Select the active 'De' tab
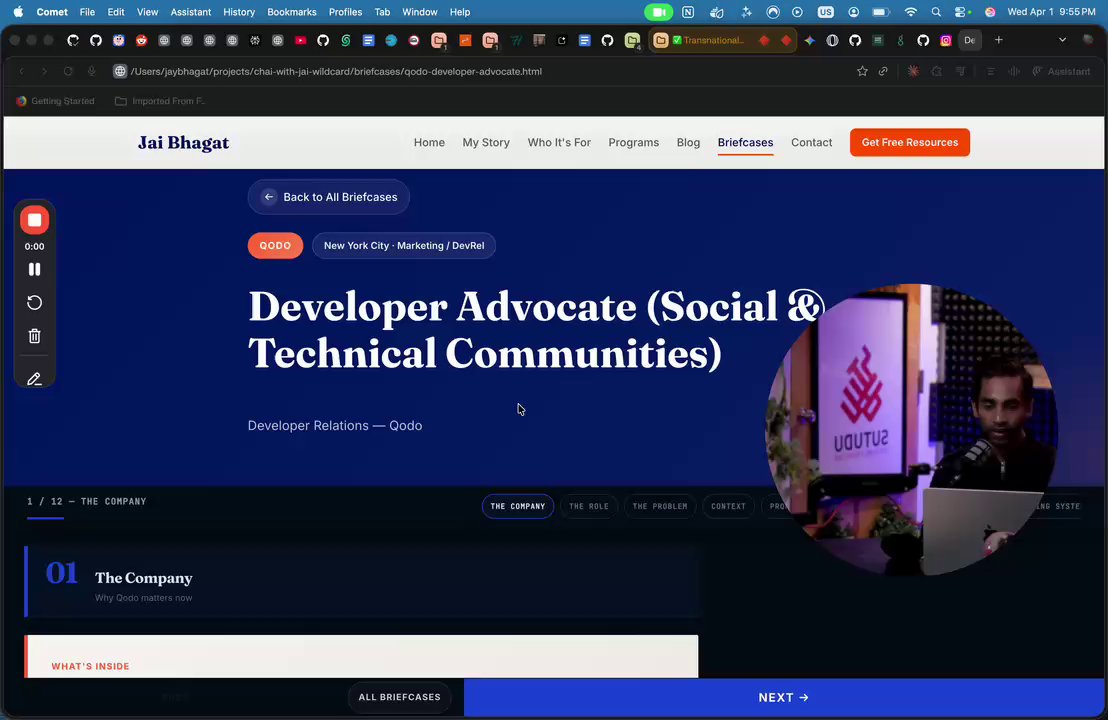 (970, 40)
